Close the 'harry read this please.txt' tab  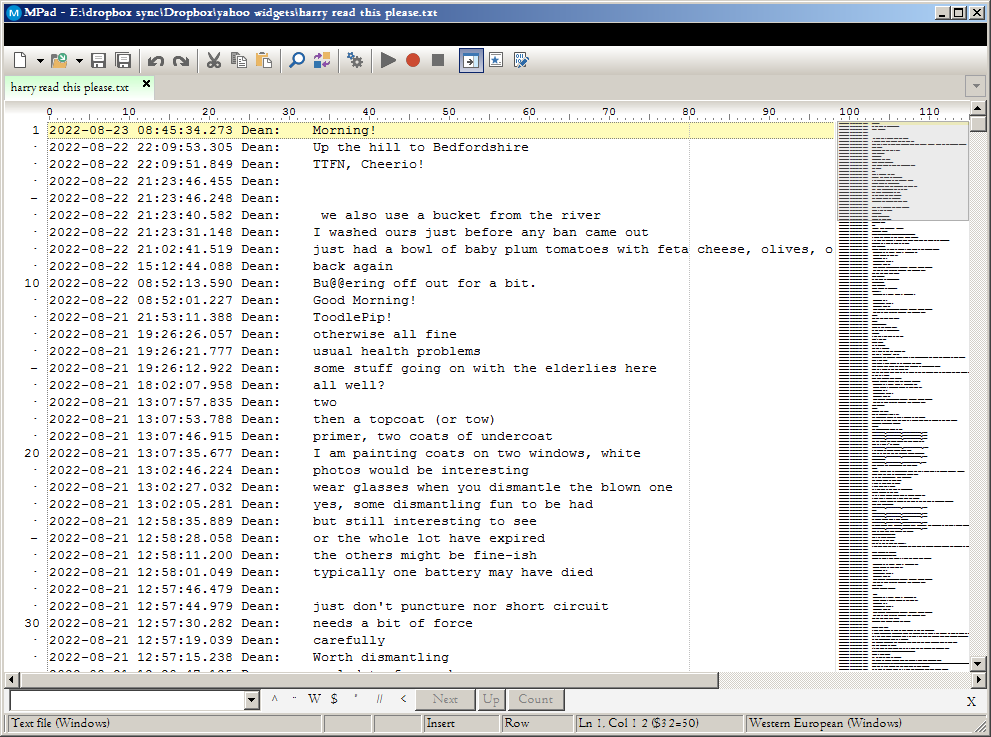pos(147,85)
